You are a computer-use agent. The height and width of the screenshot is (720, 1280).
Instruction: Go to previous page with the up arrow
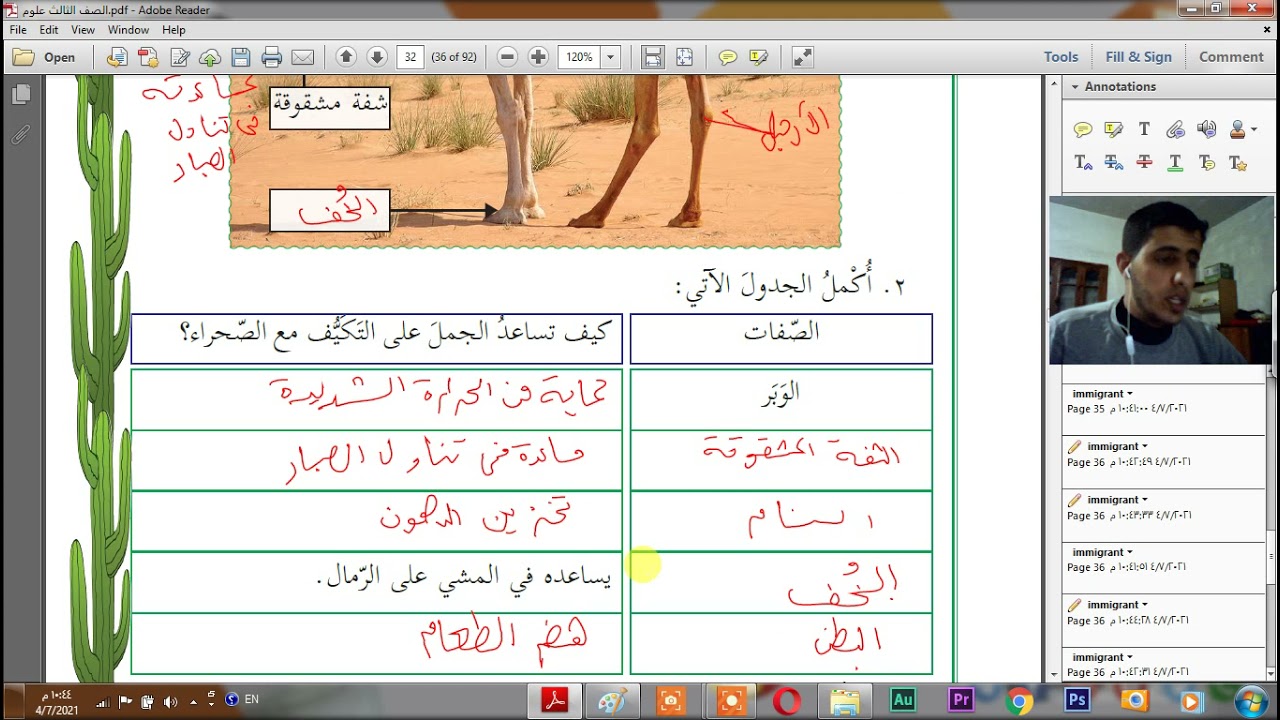coord(346,57)
